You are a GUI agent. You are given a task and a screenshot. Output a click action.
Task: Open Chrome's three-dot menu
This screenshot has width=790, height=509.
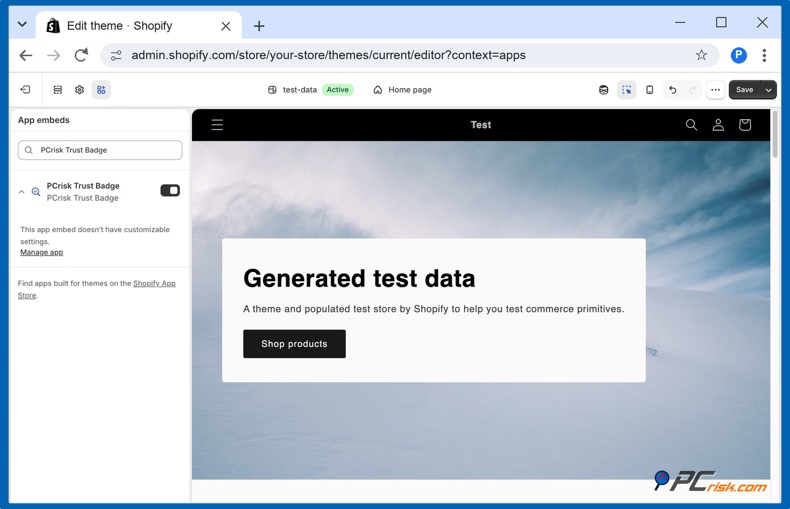[x=764, y=55]
